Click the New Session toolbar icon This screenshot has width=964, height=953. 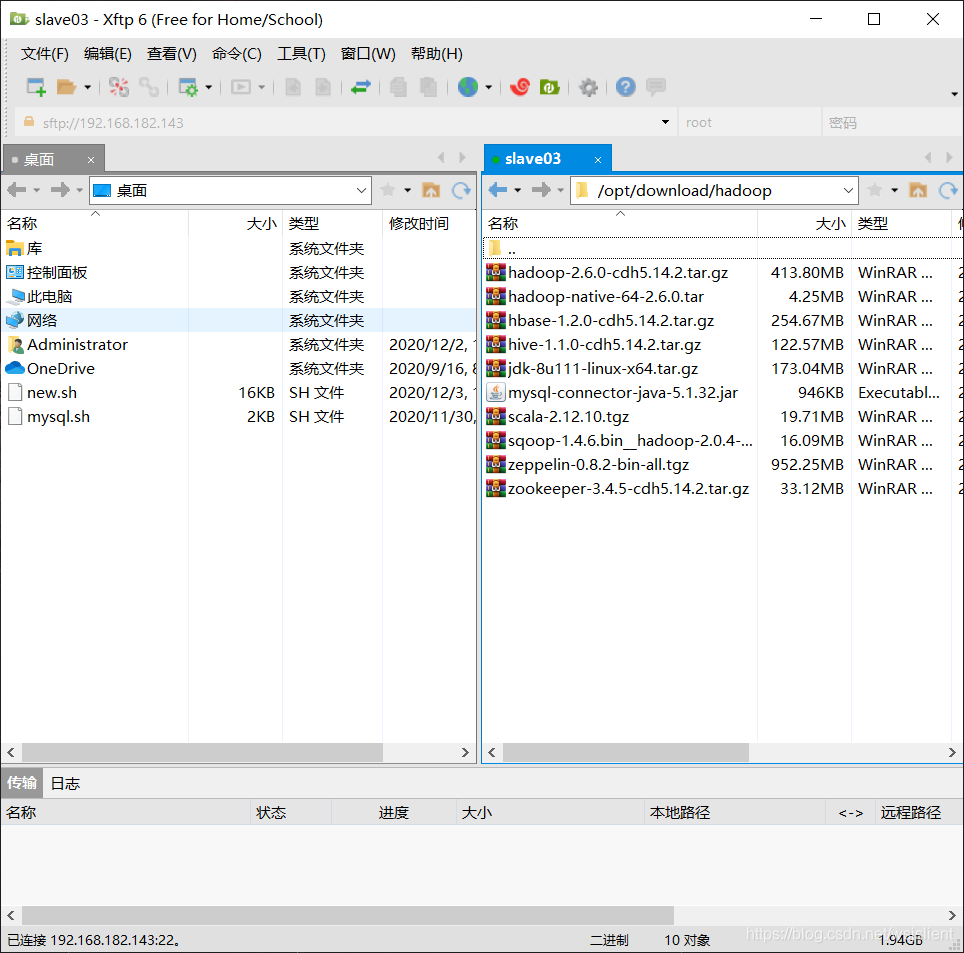(36, 87)
